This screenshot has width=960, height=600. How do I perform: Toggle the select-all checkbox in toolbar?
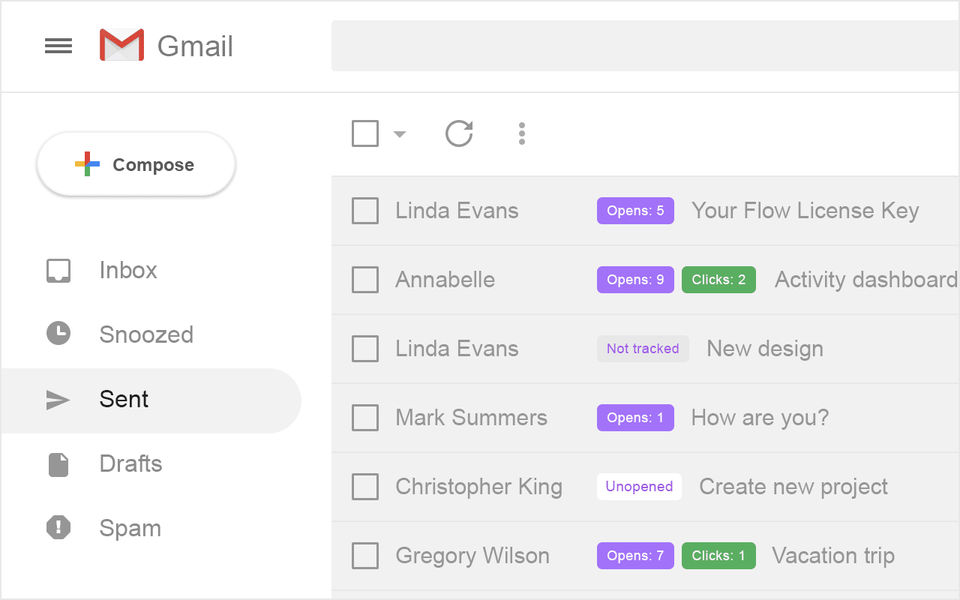(x=365, y=133)
